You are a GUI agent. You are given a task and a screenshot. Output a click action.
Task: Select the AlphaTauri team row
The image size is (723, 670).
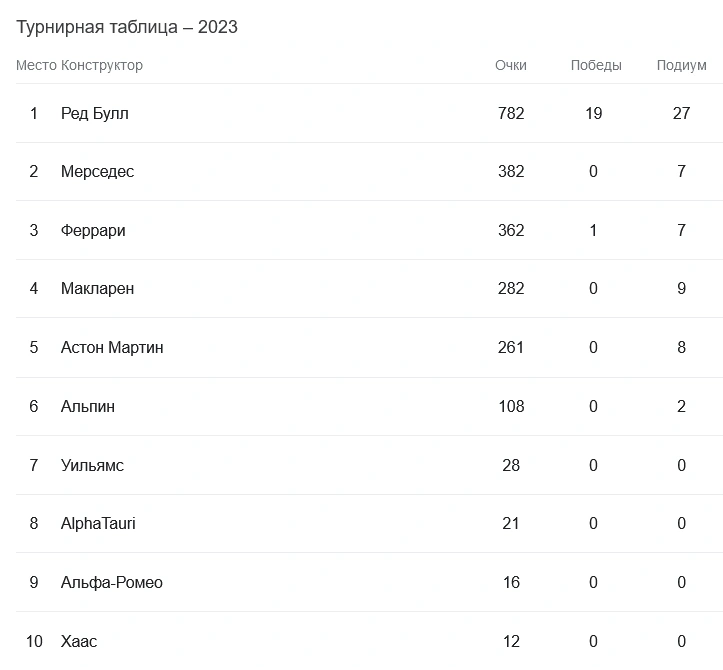pyautogui.click(x=98, y=523)
